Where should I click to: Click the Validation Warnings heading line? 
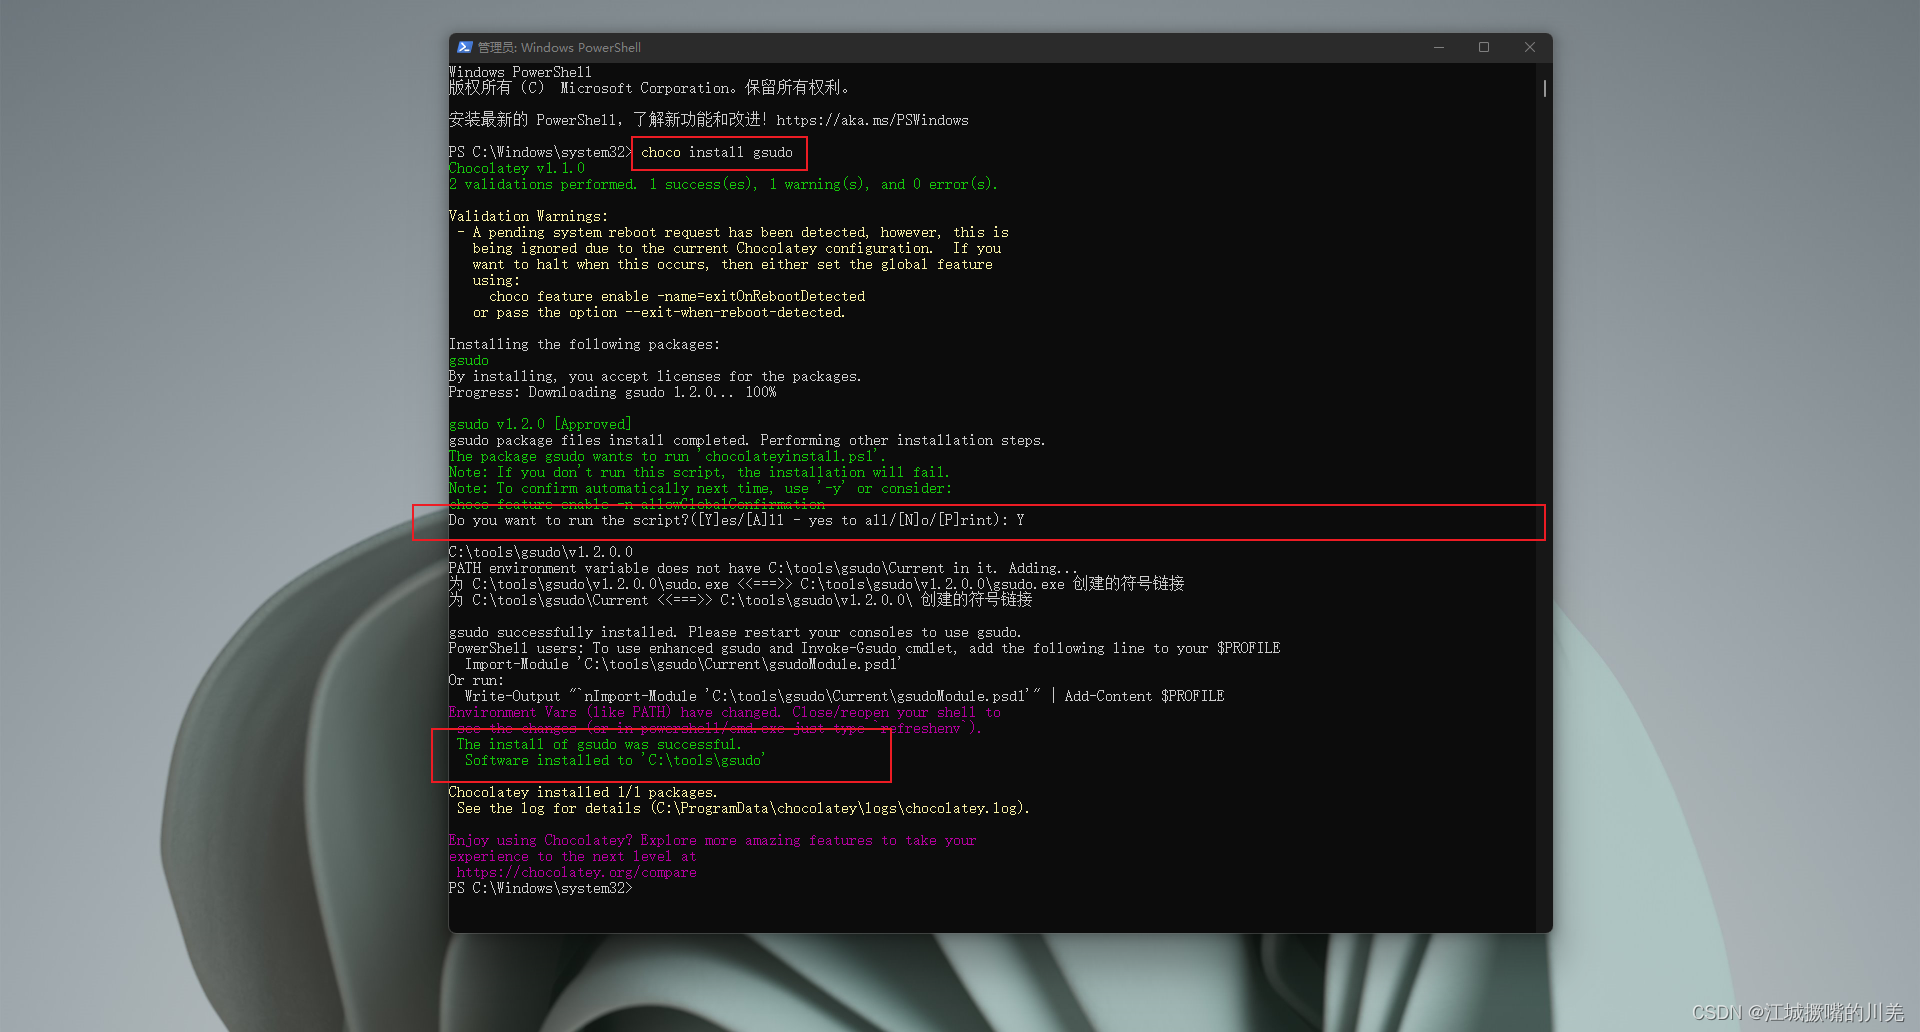tap(527, 216)
